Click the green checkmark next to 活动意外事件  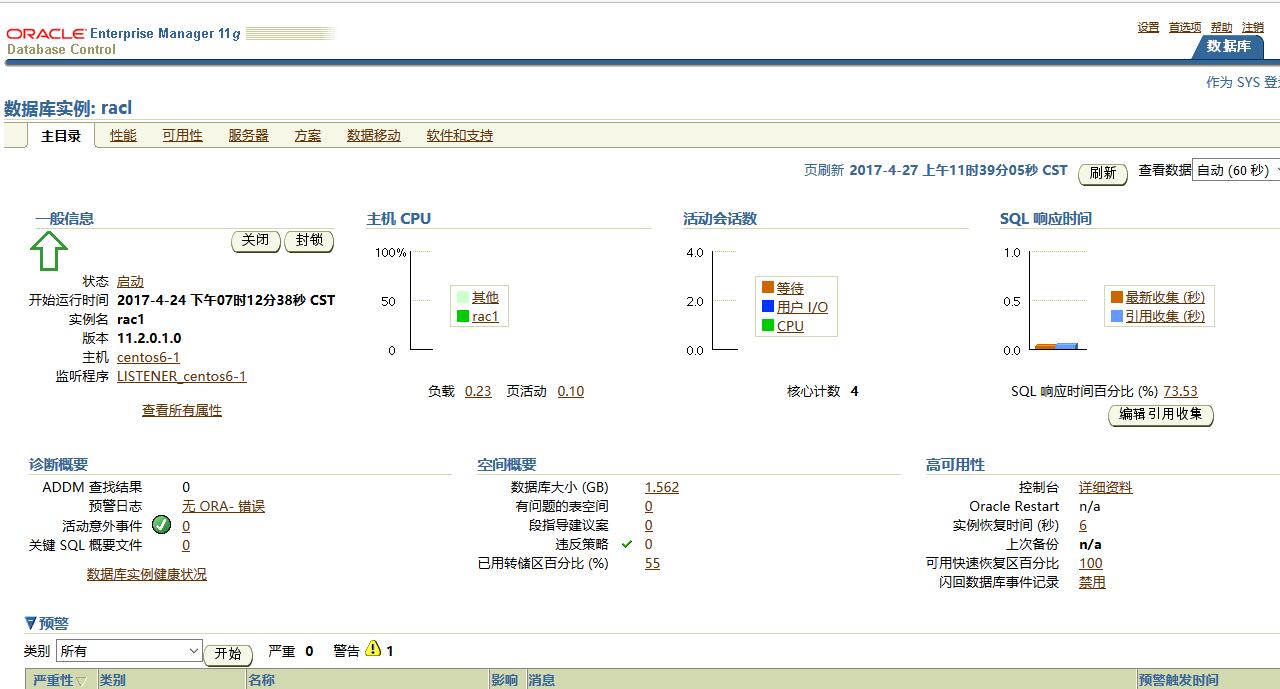[x=161, y=525]
